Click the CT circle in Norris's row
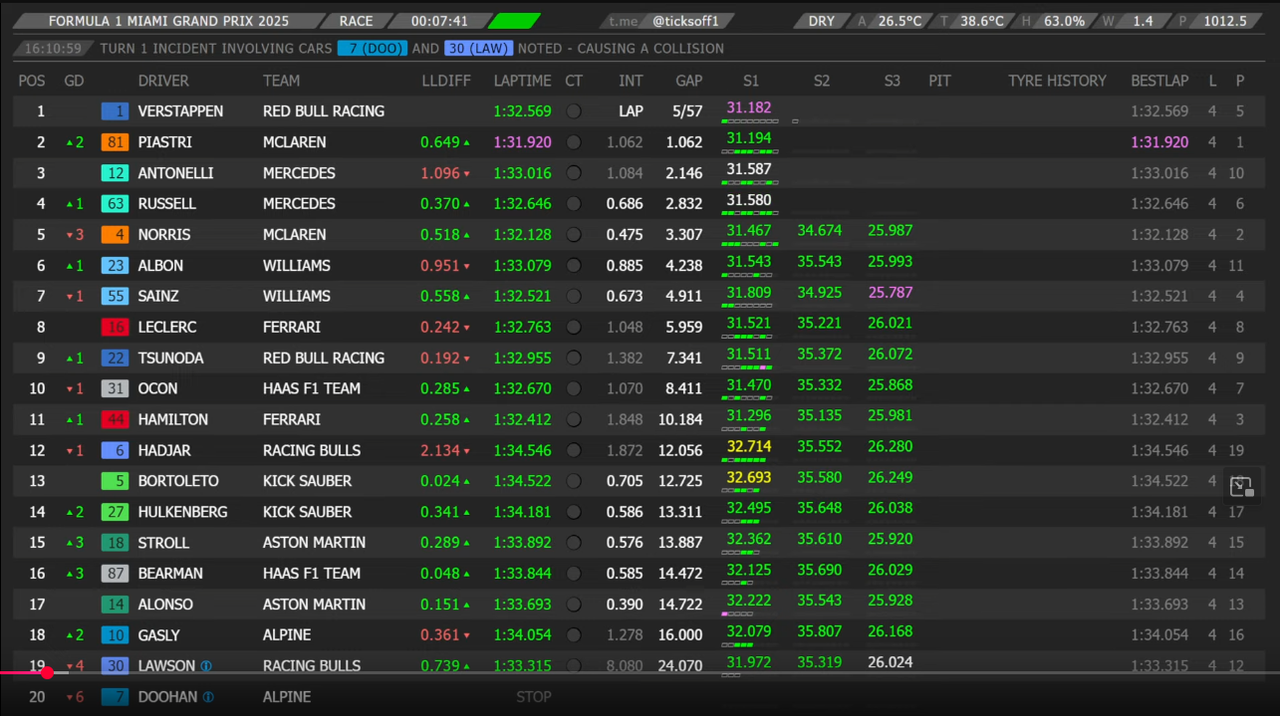This screenshot has height=716, width=1280. 574,235
